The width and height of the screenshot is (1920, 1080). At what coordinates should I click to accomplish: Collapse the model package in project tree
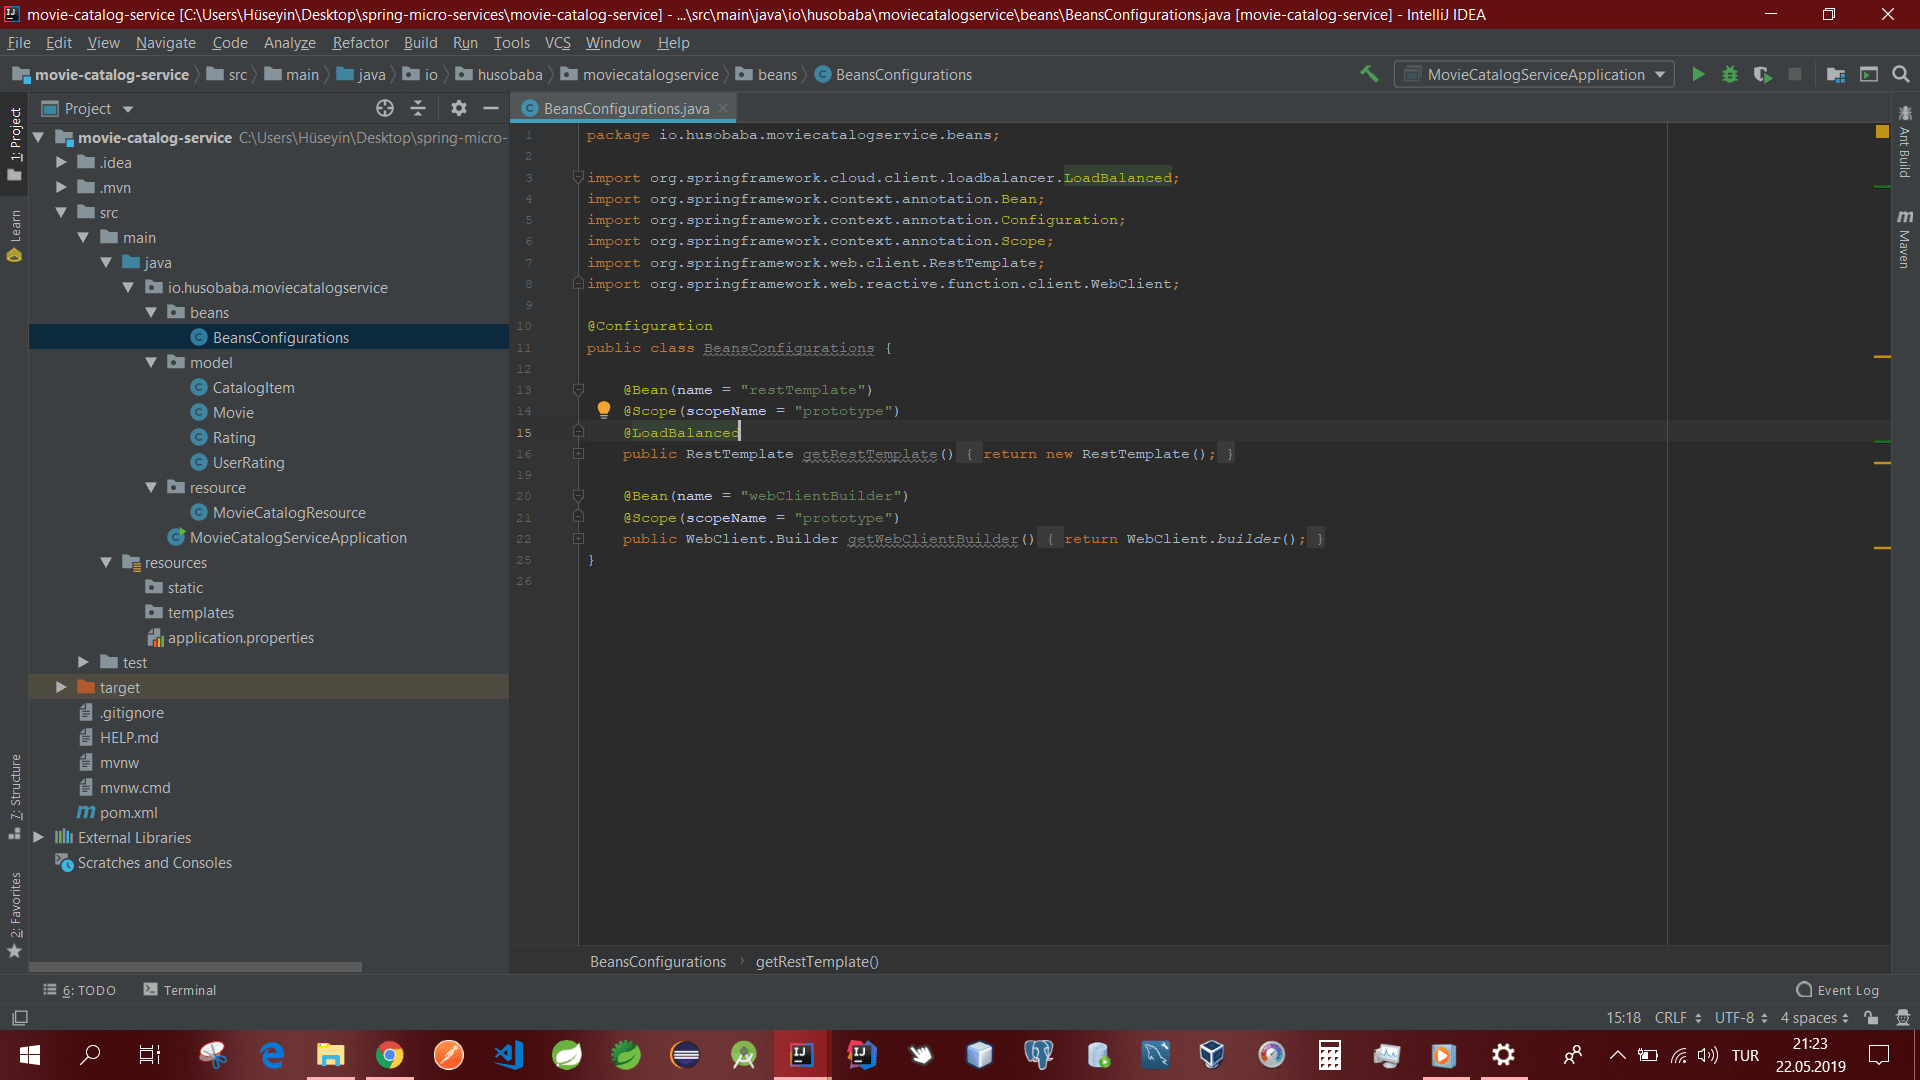(x=151, y=363)
